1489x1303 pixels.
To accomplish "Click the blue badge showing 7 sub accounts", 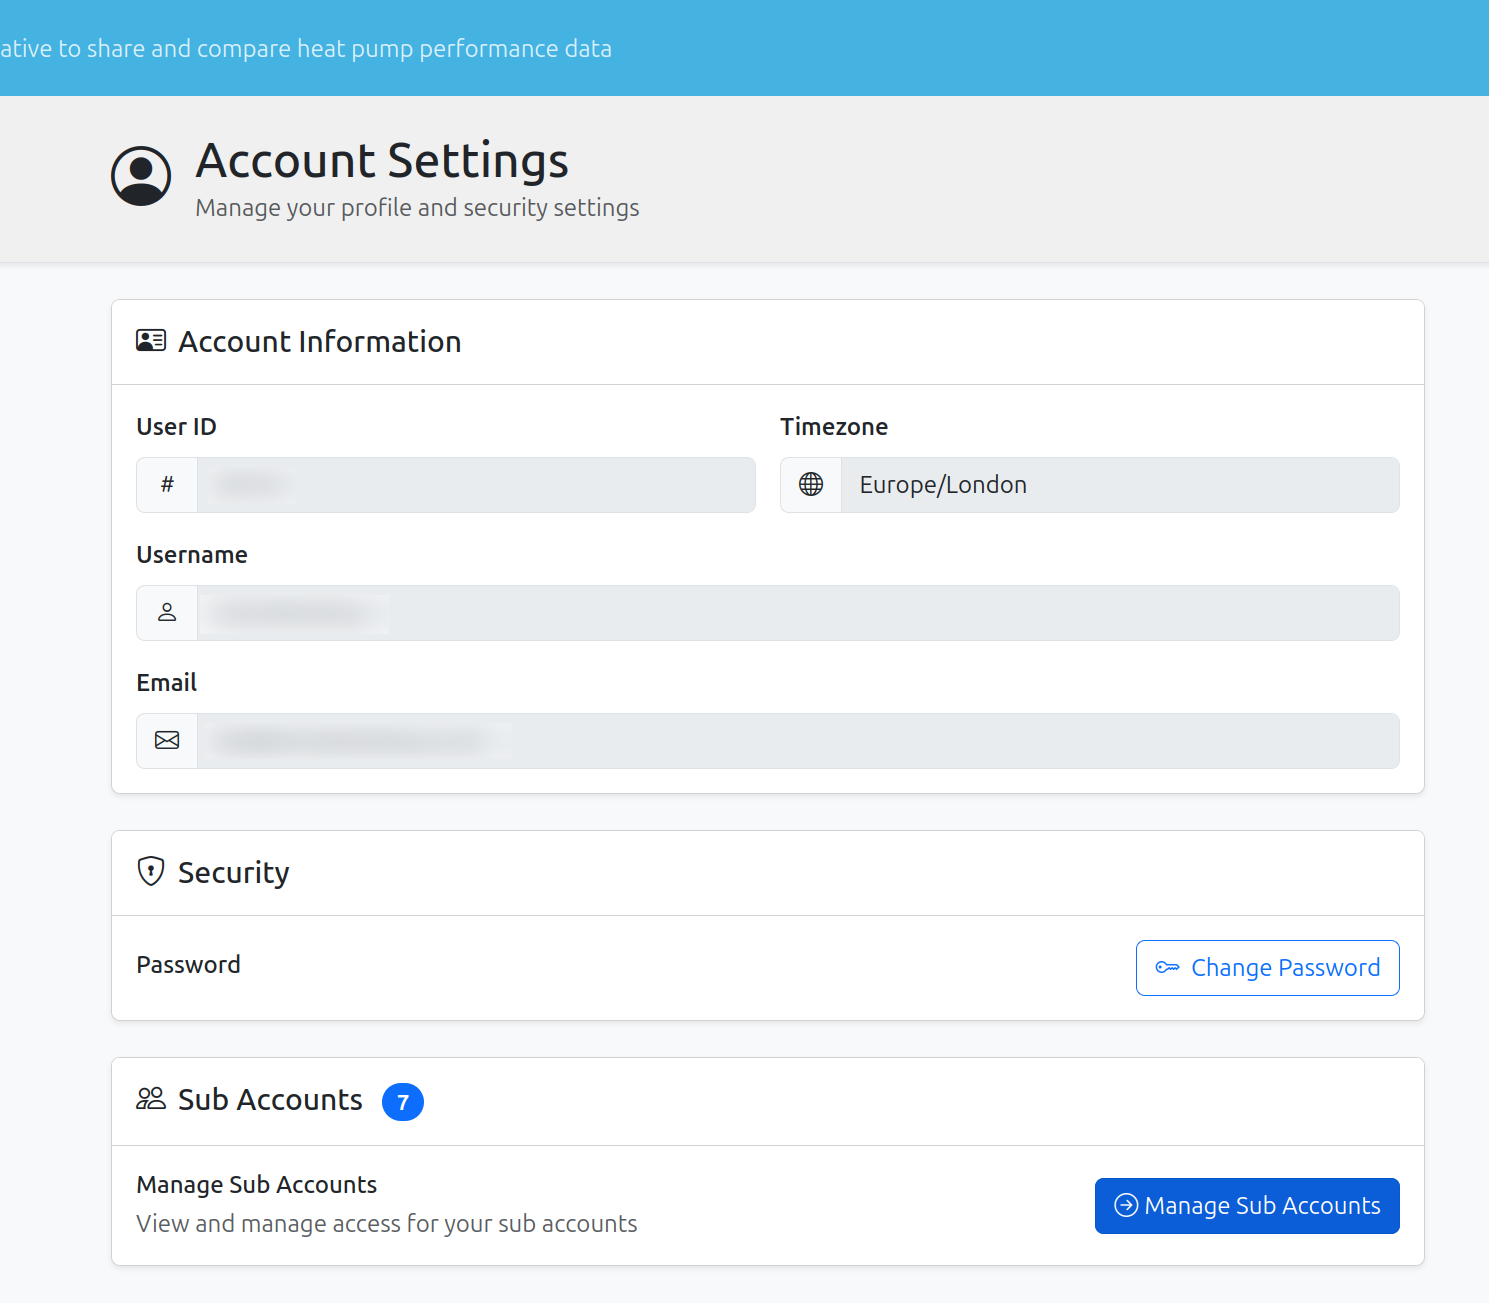I will coord(403,1102).
